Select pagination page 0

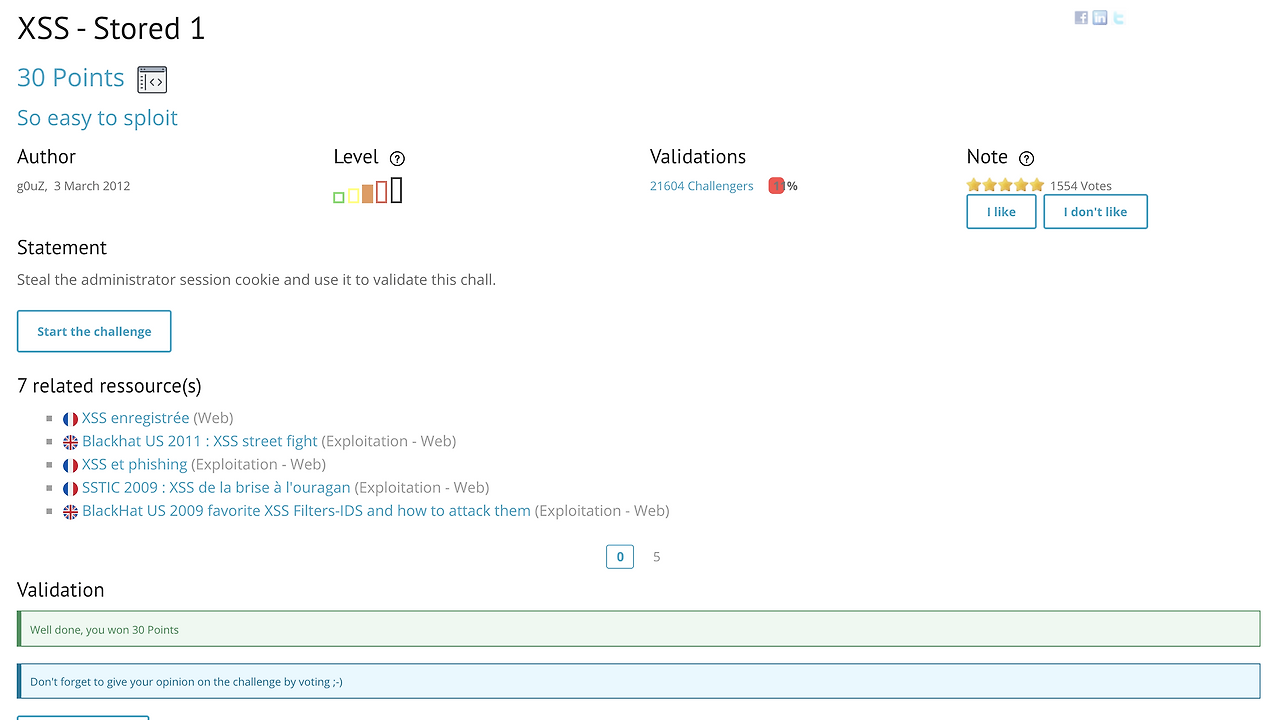coord(619,556)
